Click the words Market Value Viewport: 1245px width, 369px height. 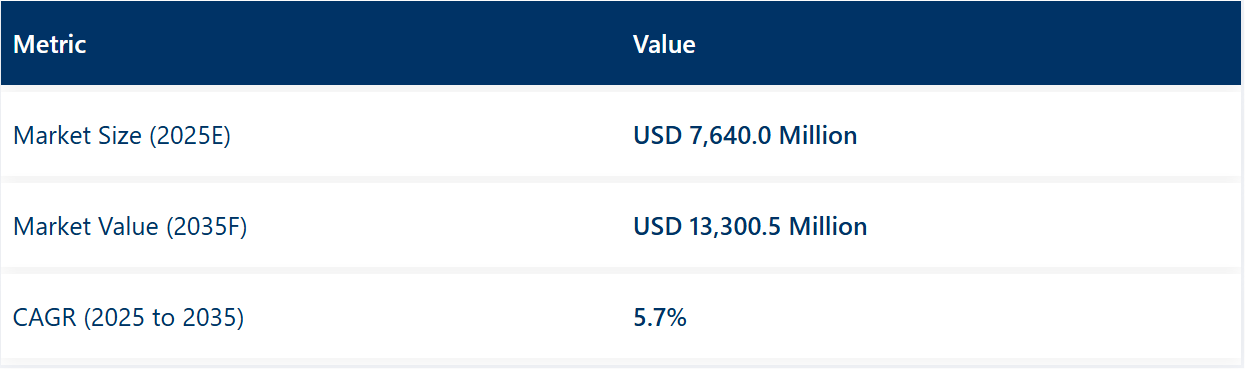click(x=85, y=226)
